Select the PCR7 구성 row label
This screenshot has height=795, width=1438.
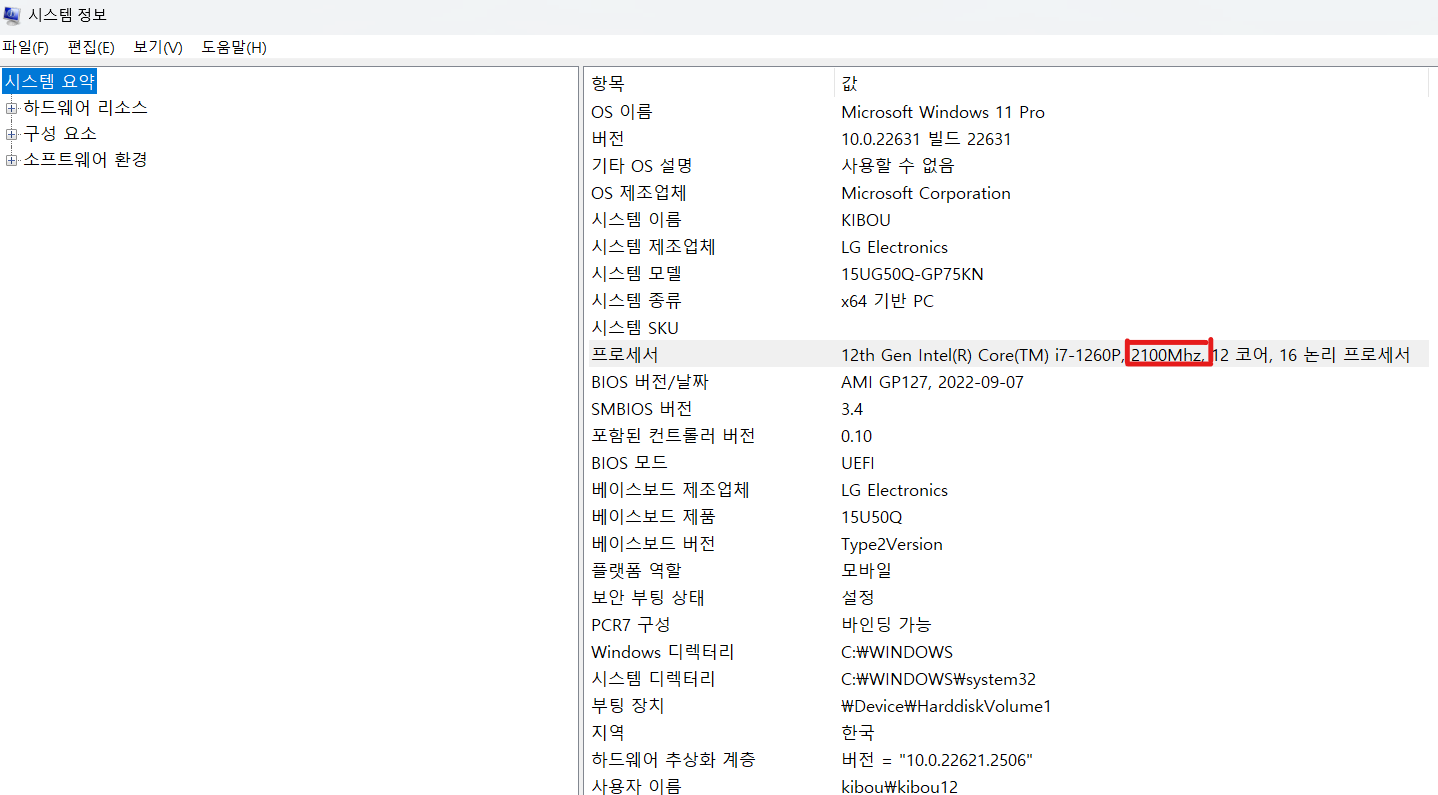(631, 624)
